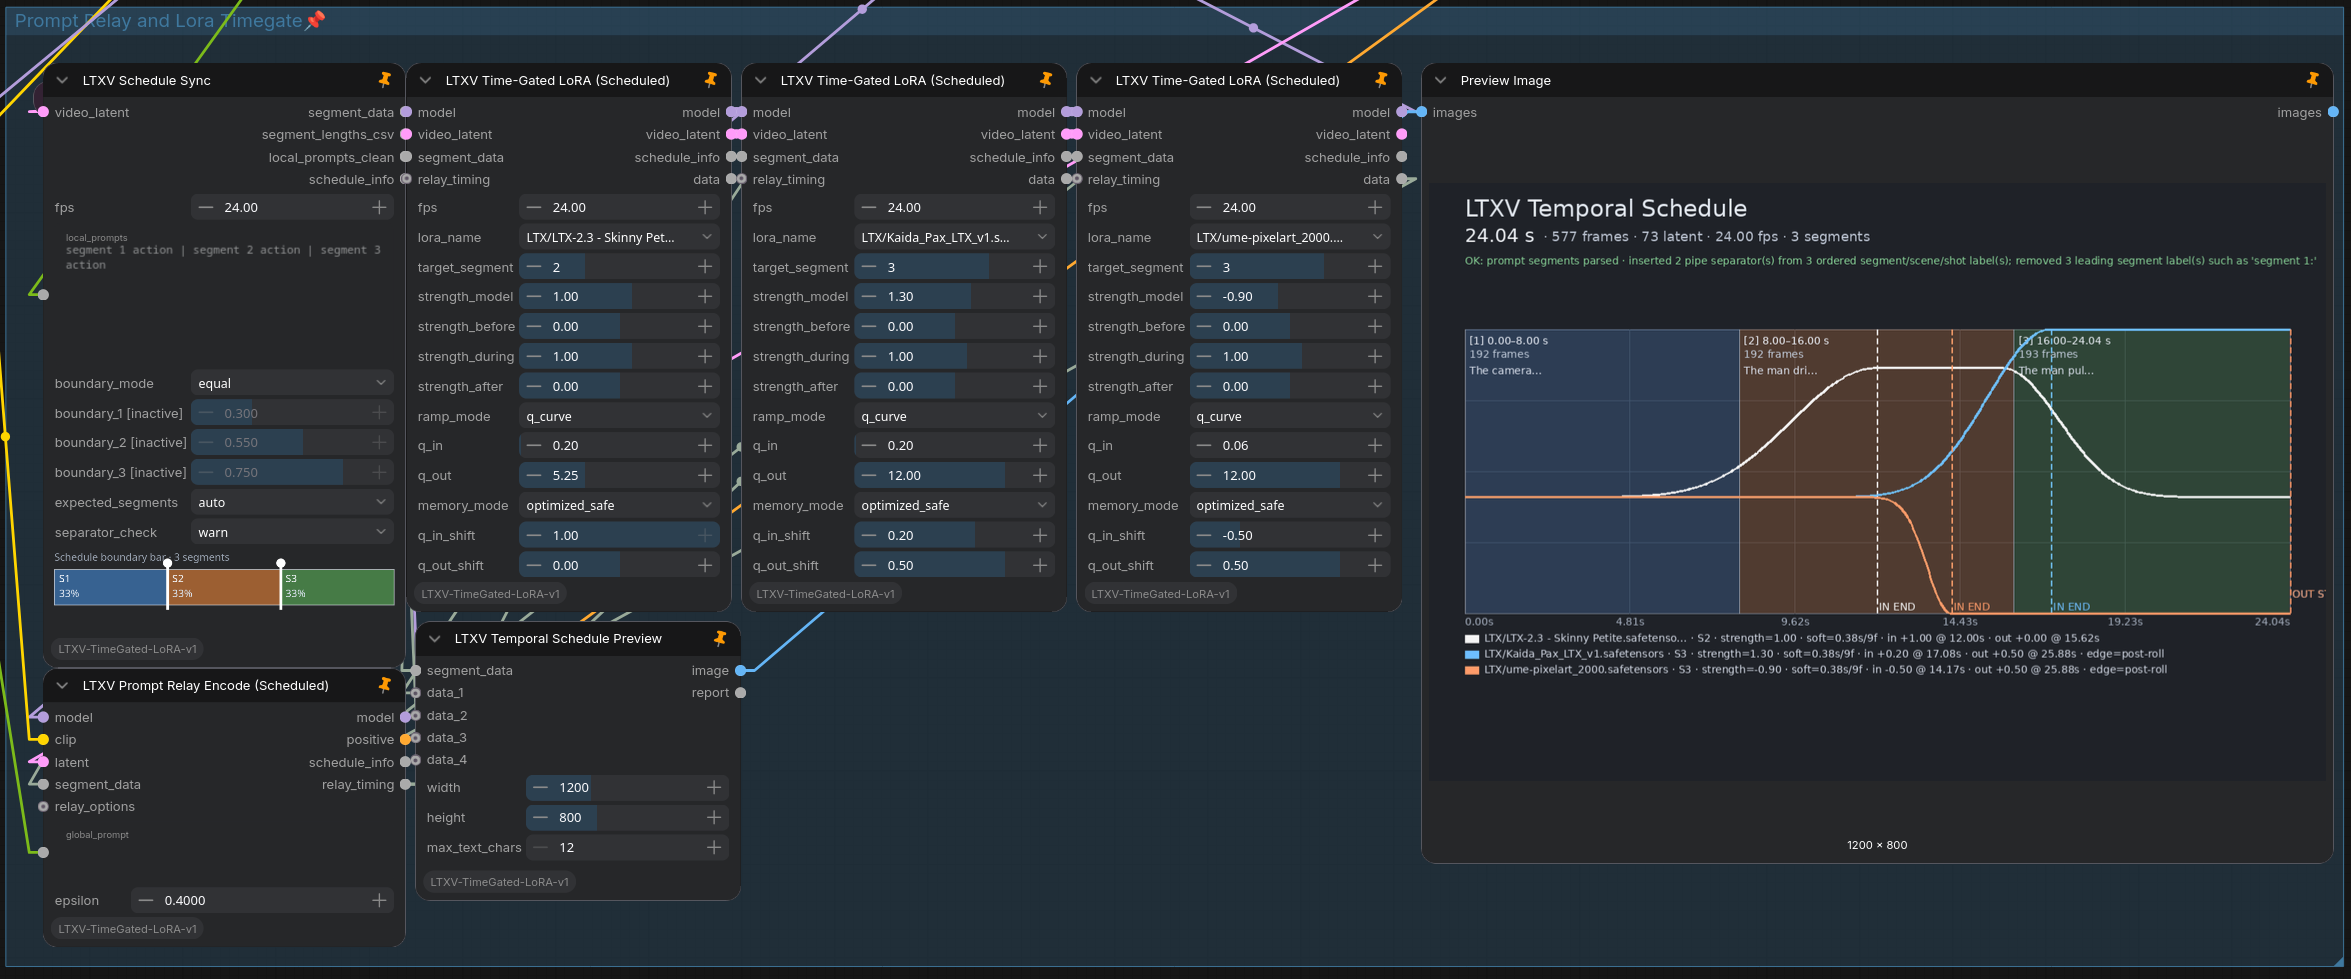Click the epsilon 0.4000 slider field
Image resolution: width=2351 pixels, height=979 pixels.
(x=262, y=901)
